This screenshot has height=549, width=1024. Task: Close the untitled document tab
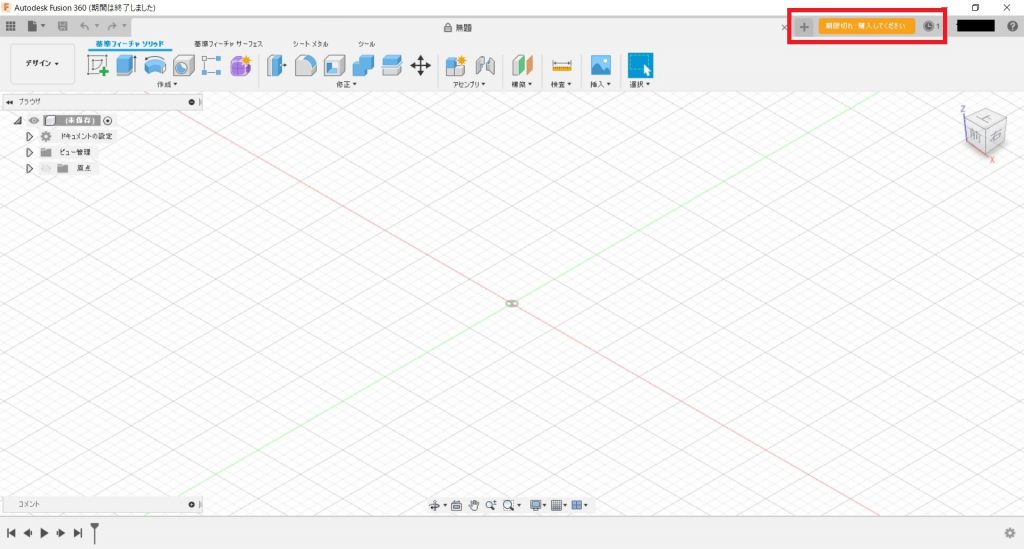[x=784, y=27]
